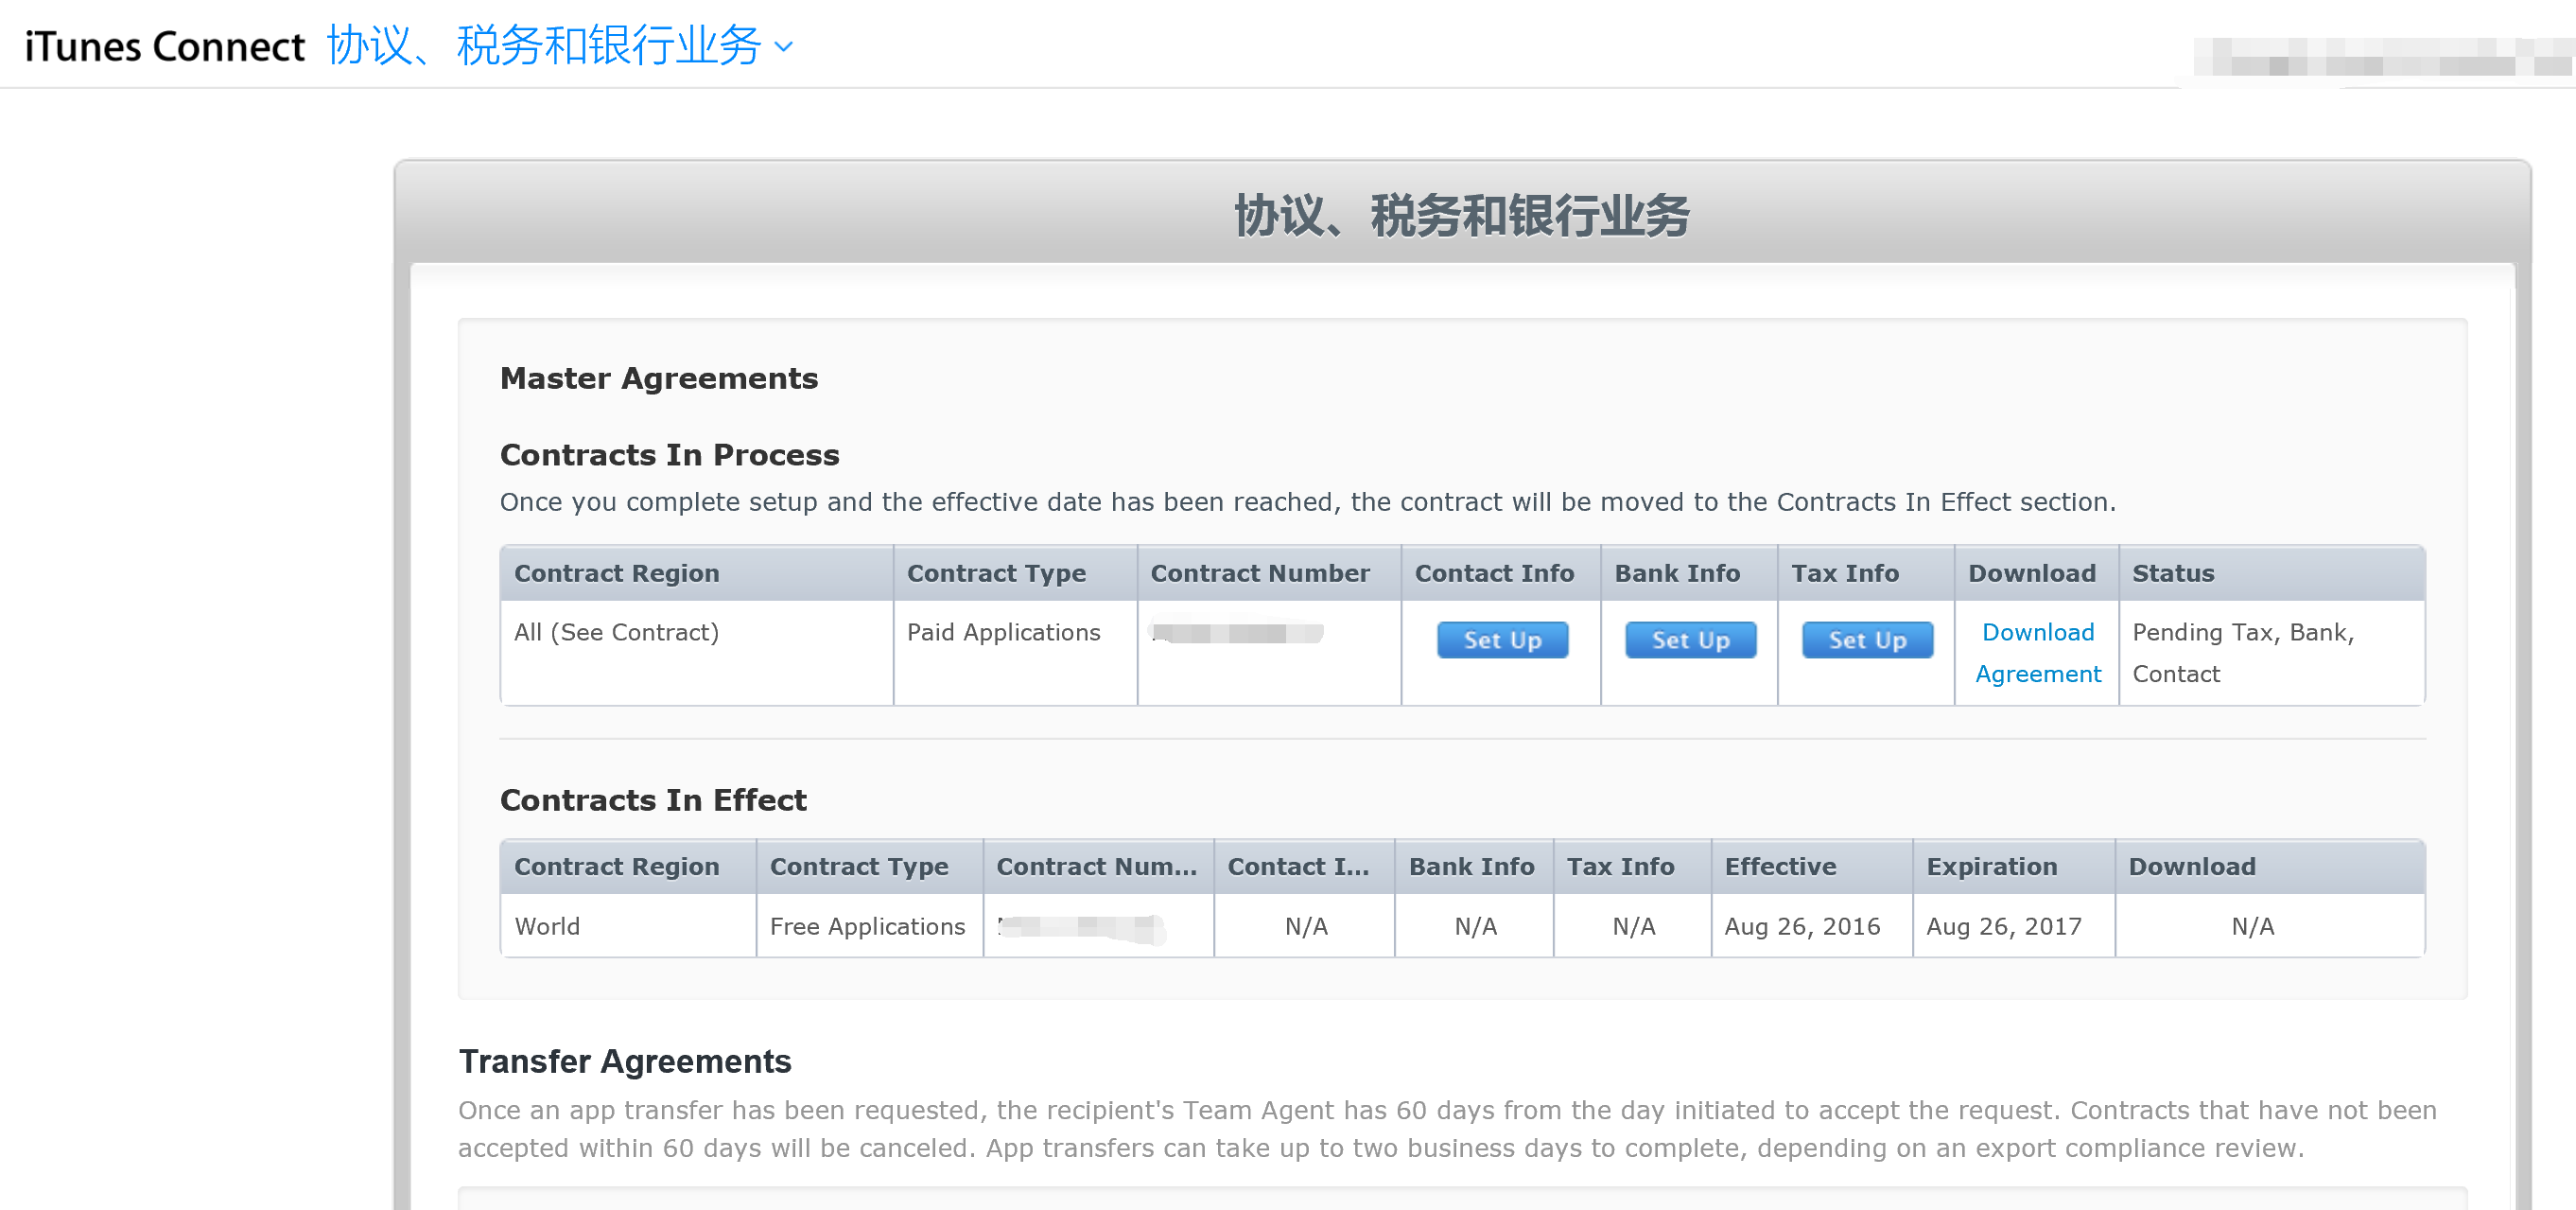The image size is (2576, 1210).
Task: Click the Download Agreement link
Action: click(2038, 653)
